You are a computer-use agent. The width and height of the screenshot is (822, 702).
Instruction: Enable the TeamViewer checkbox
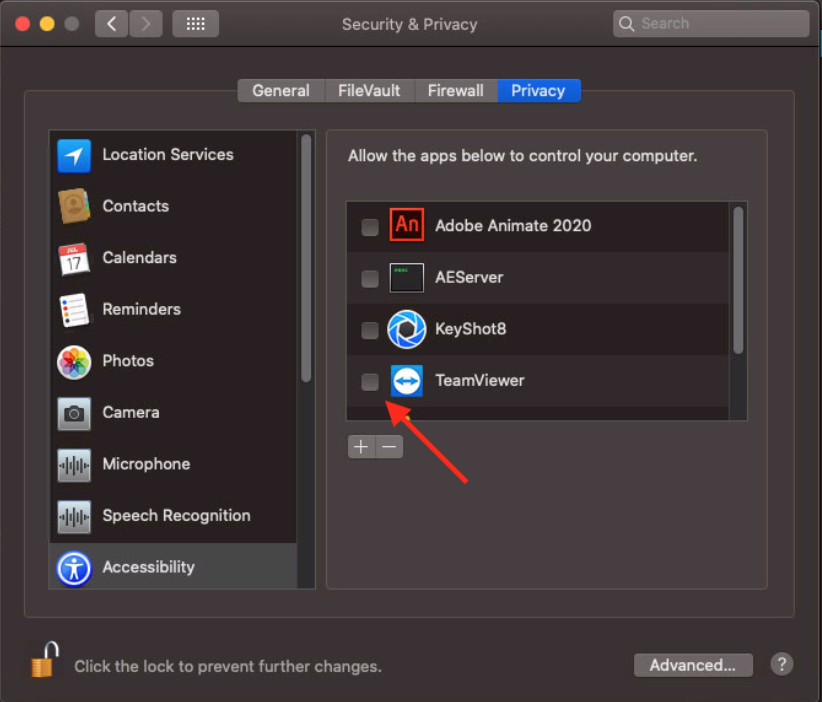coord(370,382)
